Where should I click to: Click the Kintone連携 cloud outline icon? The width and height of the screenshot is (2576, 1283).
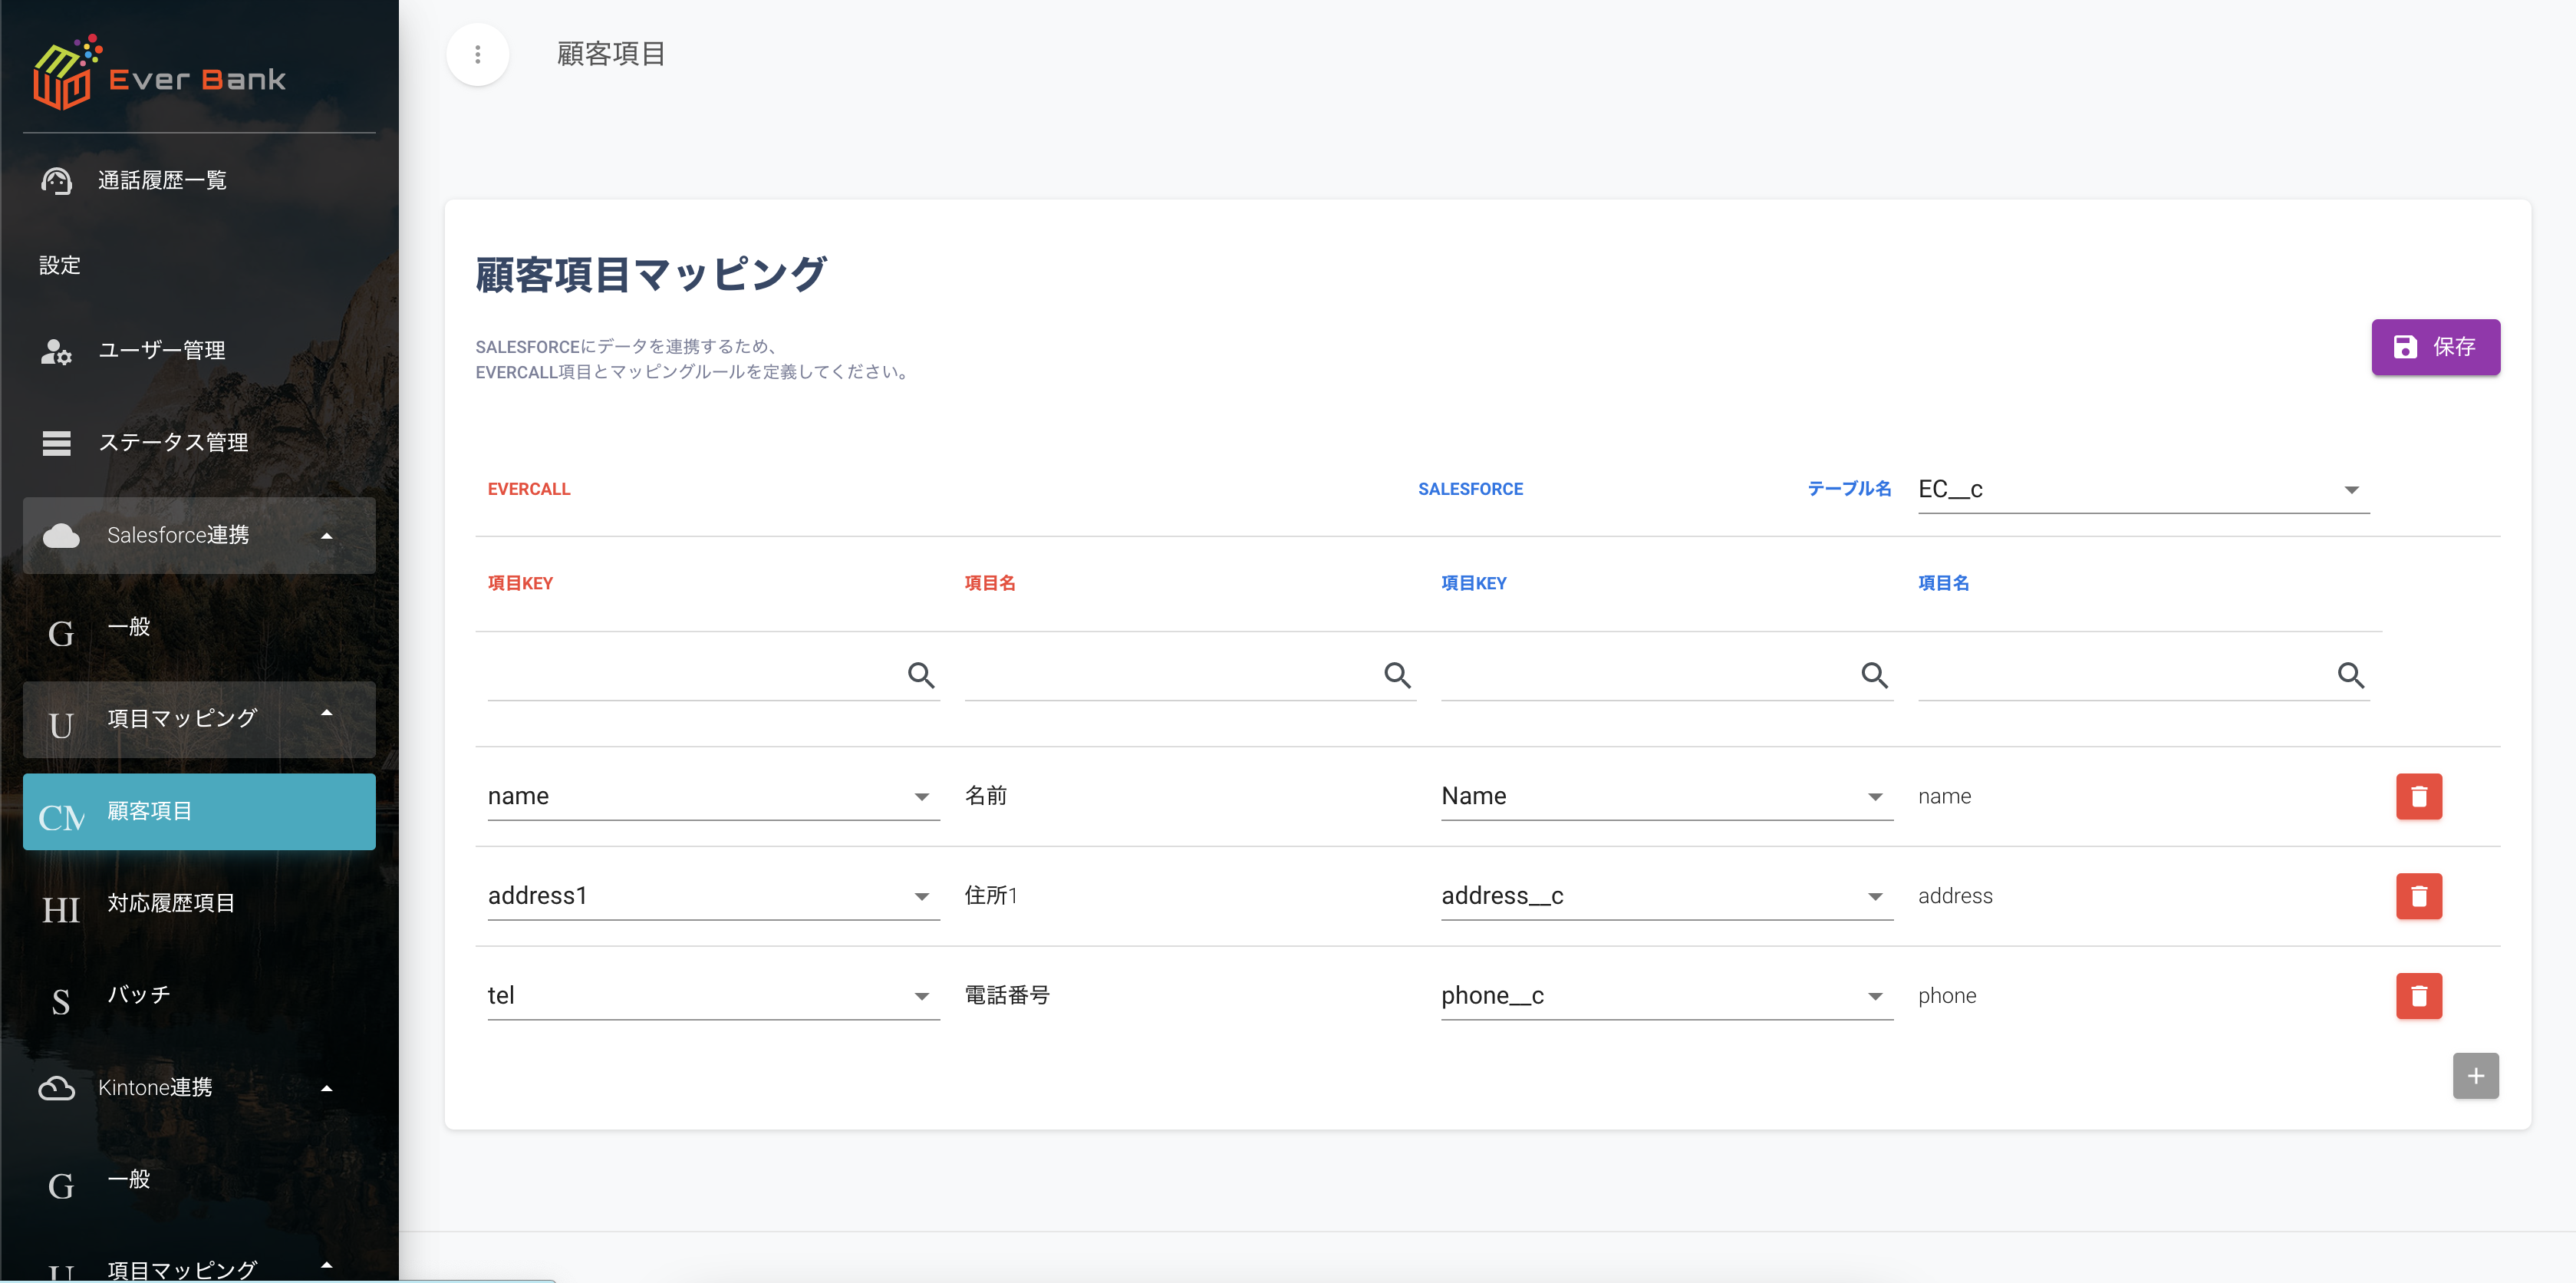(56, 1088)
